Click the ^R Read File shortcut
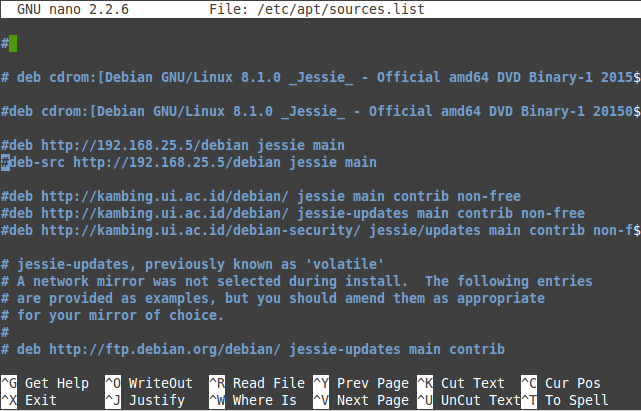Viewport: 641px width, 411px height. [257, 383]
